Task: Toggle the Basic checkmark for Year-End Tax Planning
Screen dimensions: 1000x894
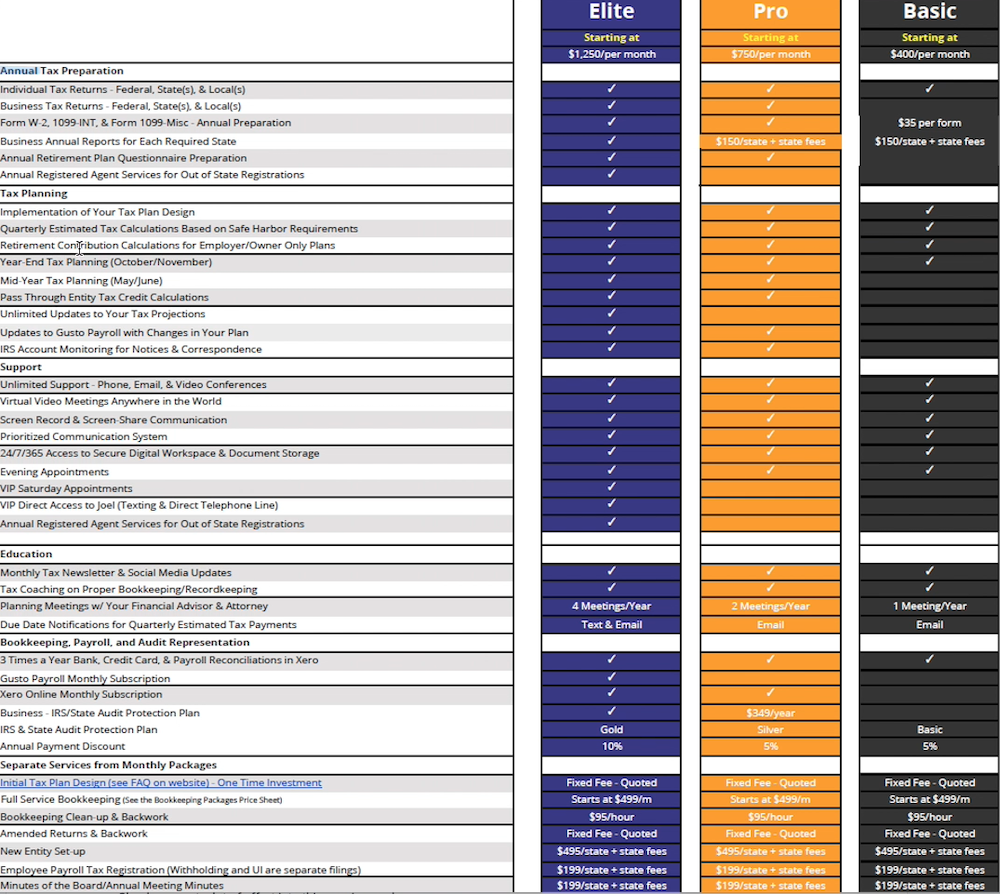Action: coord(928,262)
